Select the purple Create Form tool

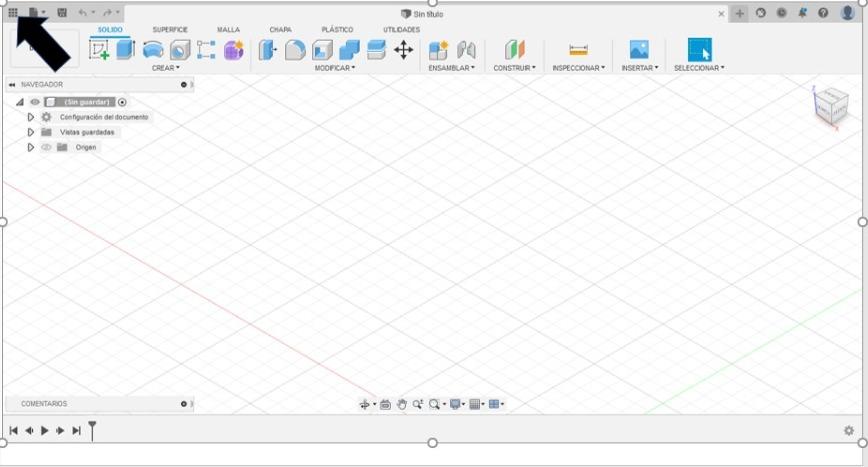pos(234,50)
